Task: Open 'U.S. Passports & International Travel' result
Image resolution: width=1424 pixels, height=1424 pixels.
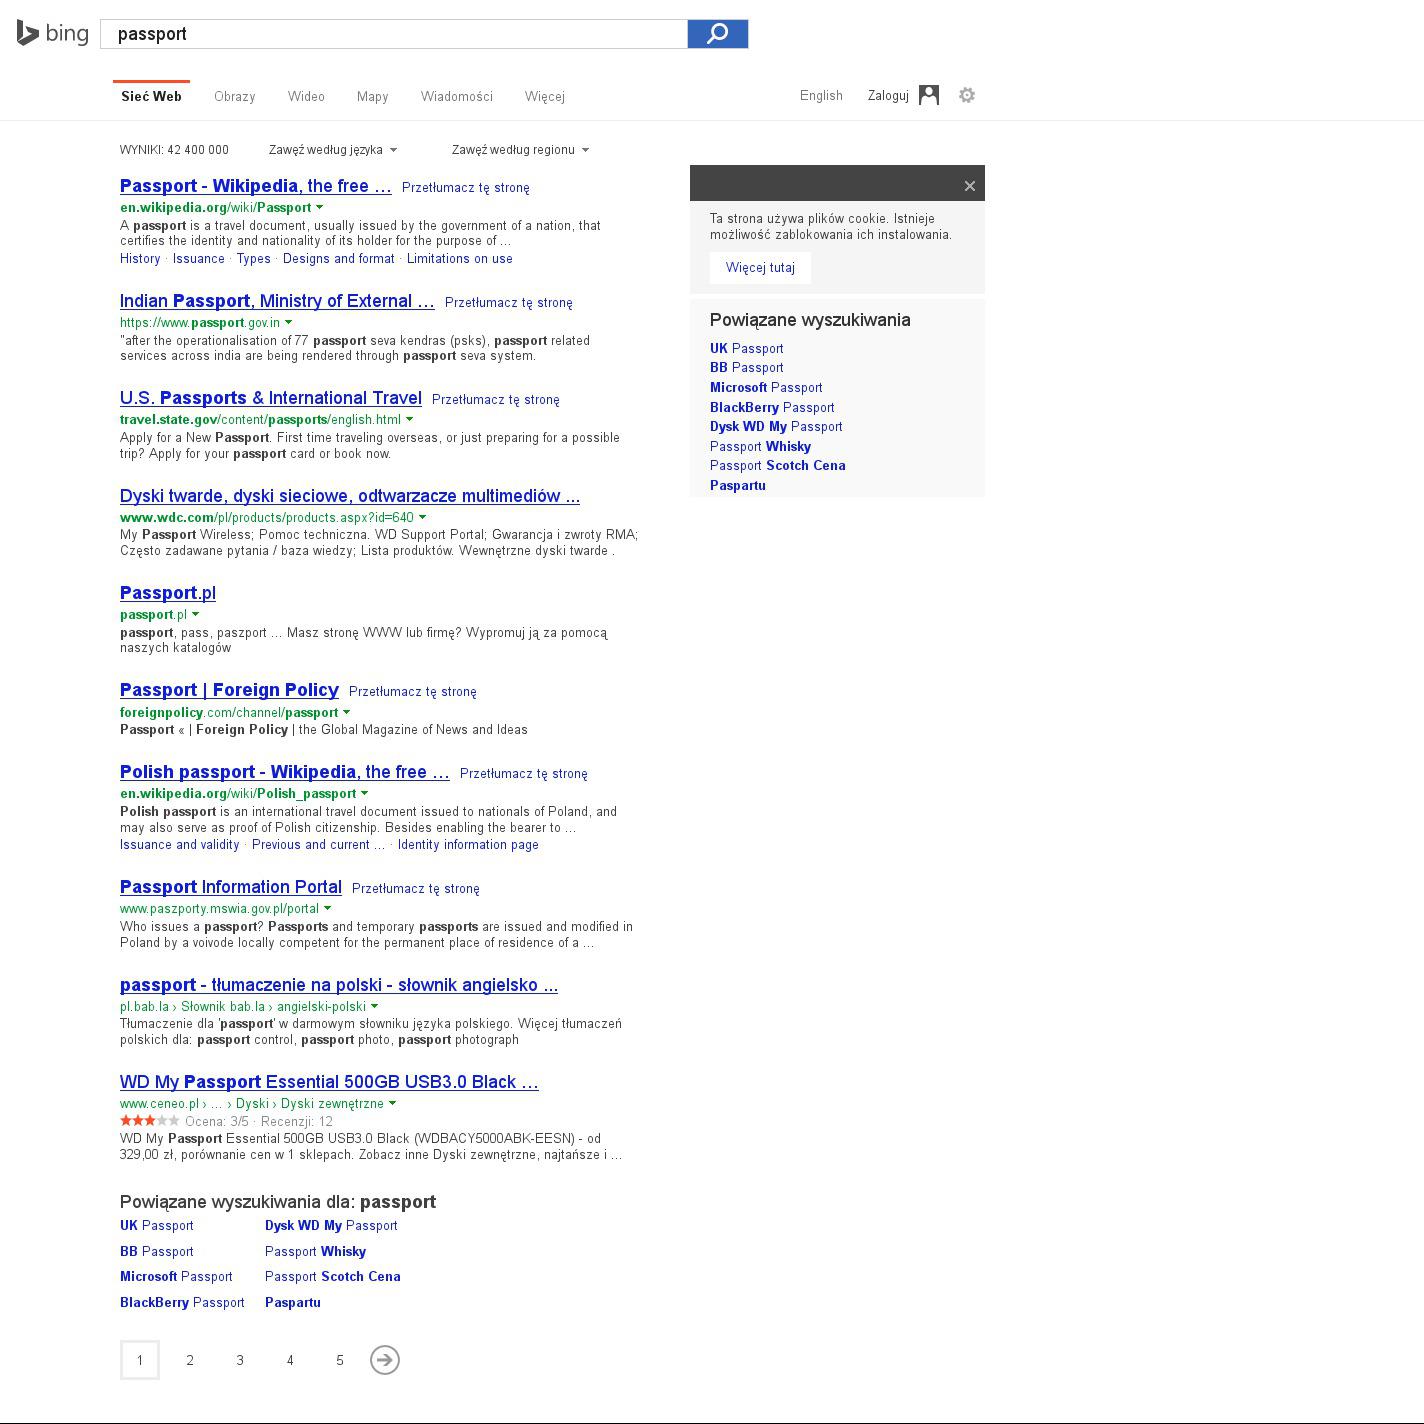Action: point(270,398)
